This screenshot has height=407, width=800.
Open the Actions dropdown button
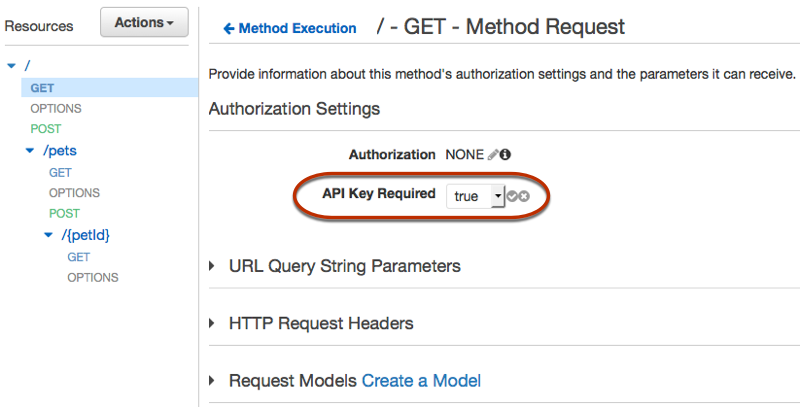pos(144,22)
